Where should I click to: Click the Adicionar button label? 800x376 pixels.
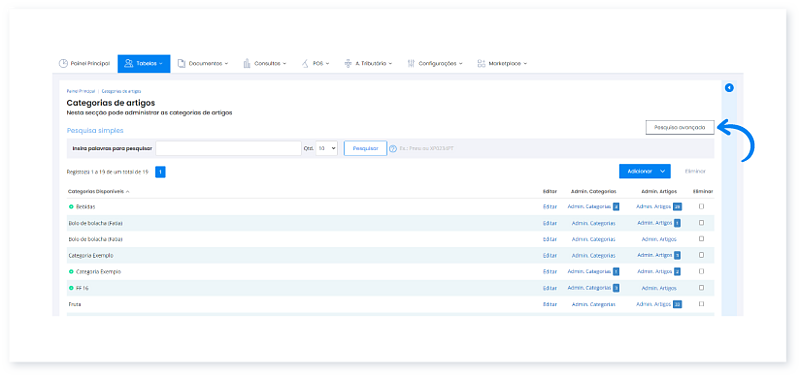pos(639,171)
